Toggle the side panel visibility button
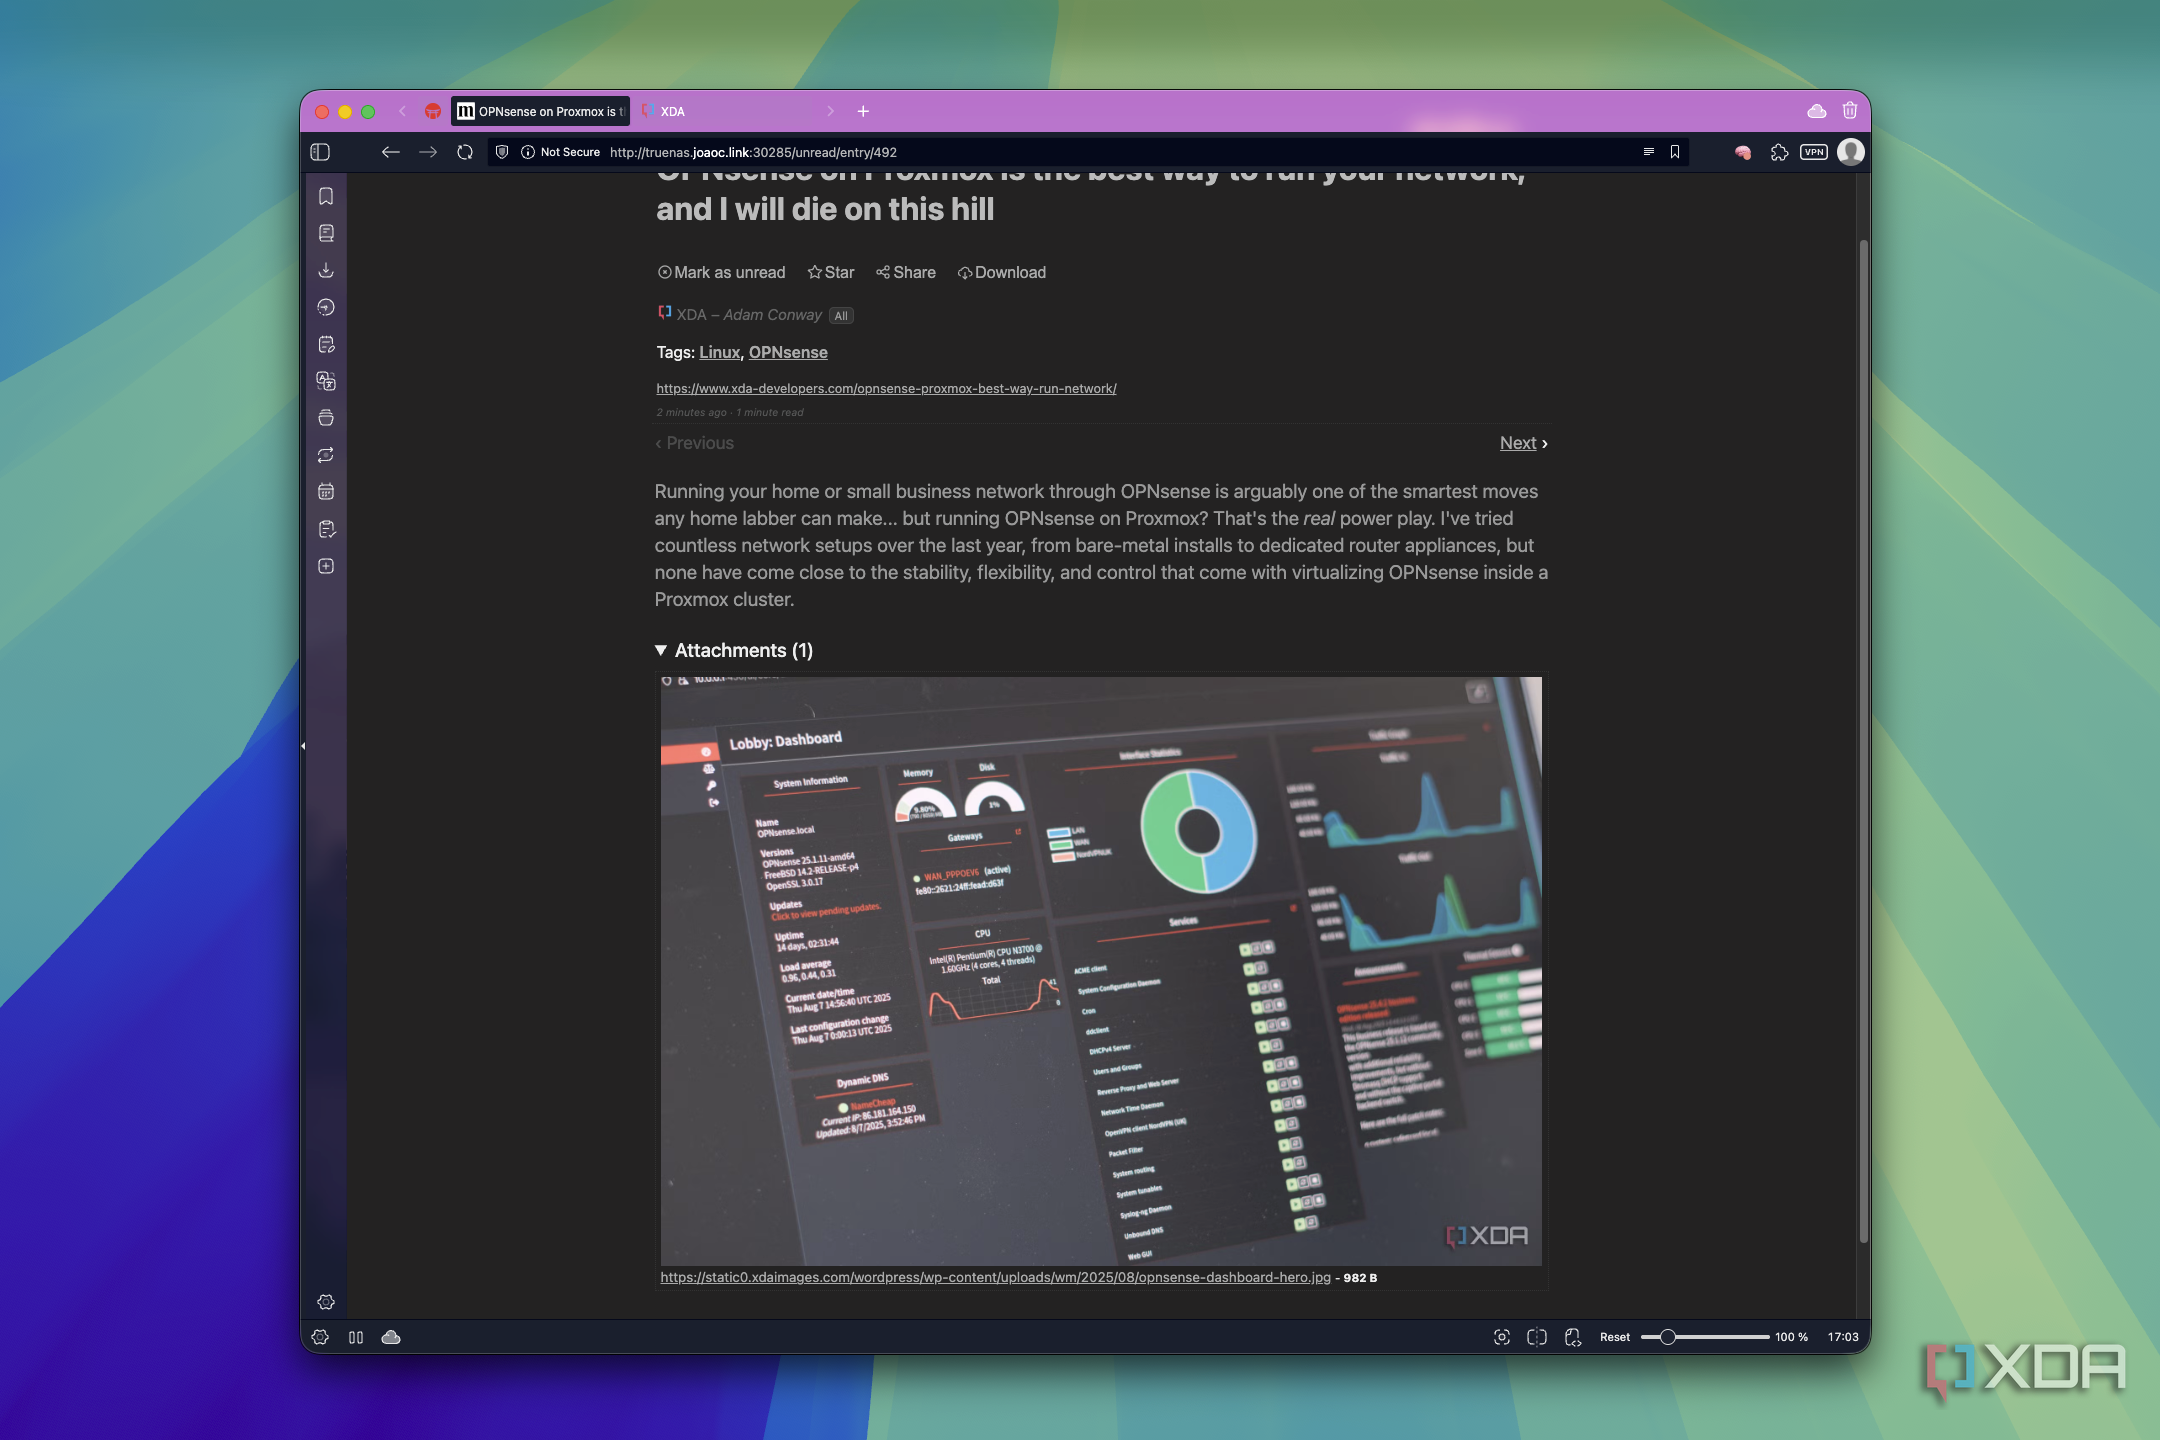2160x1440 pixels. click(x=320, y=152)
